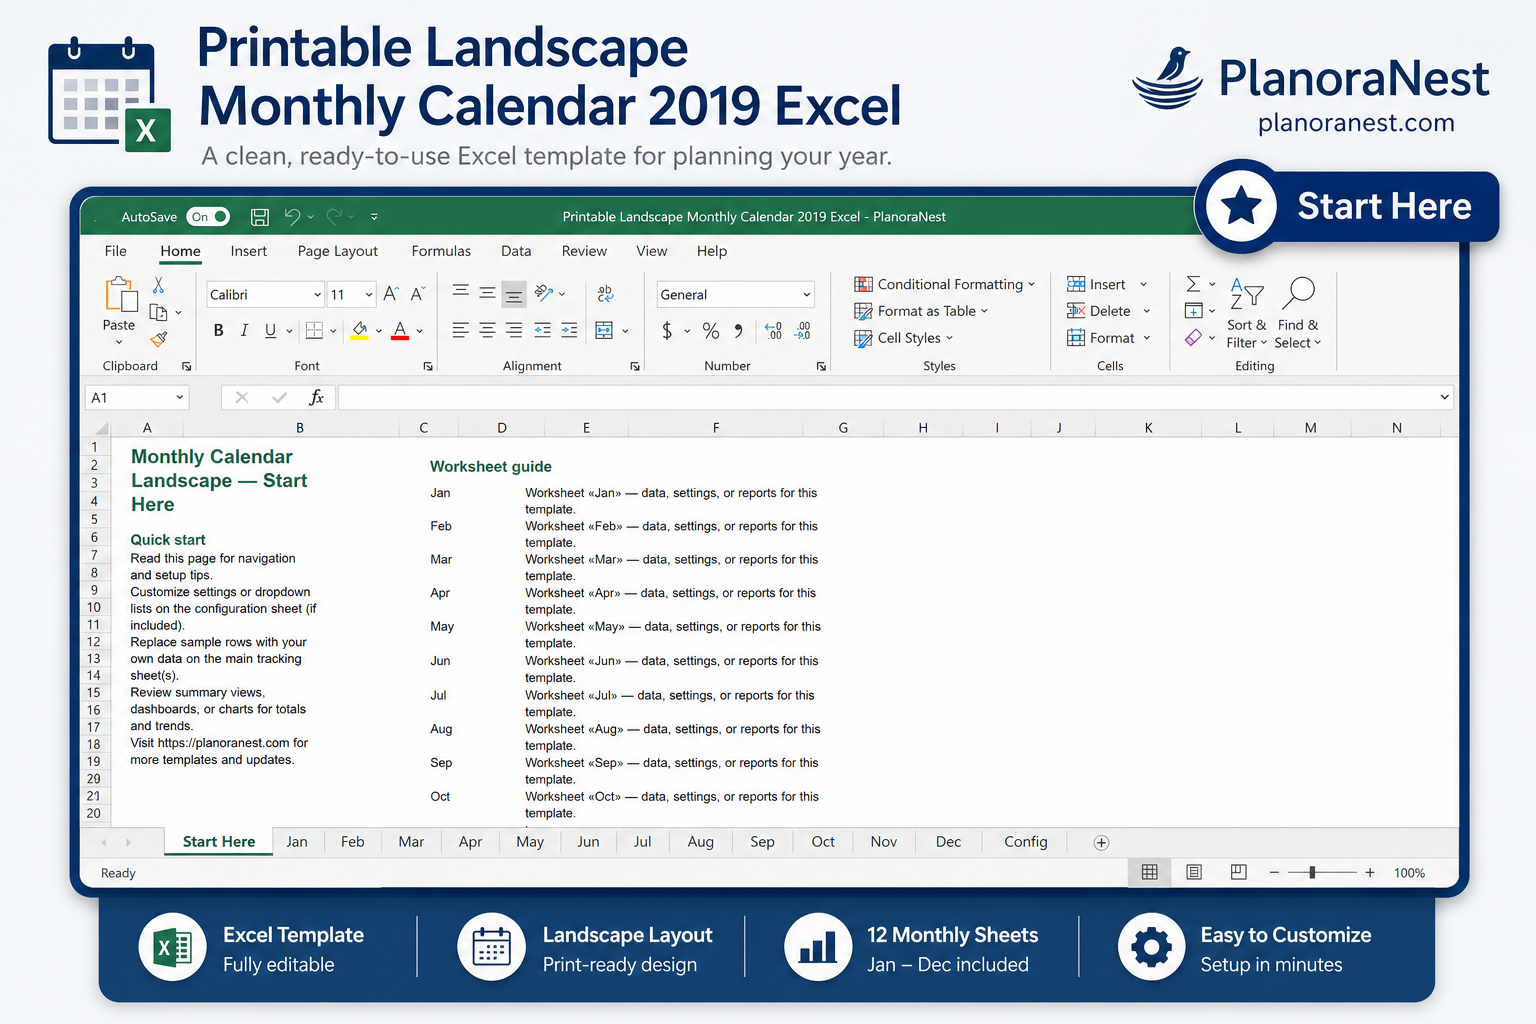Toggle align text right
1536x1024 pixels.
514,330
